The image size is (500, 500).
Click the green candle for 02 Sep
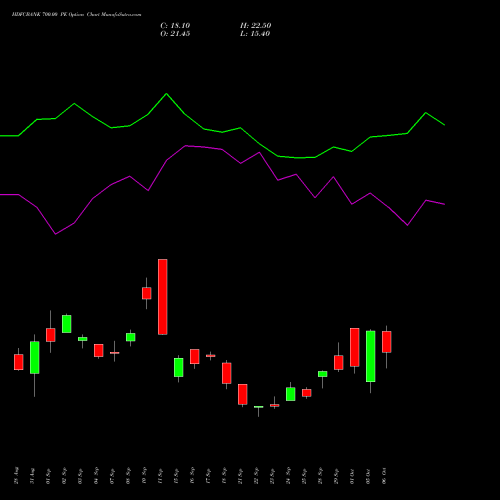[67, 324]
